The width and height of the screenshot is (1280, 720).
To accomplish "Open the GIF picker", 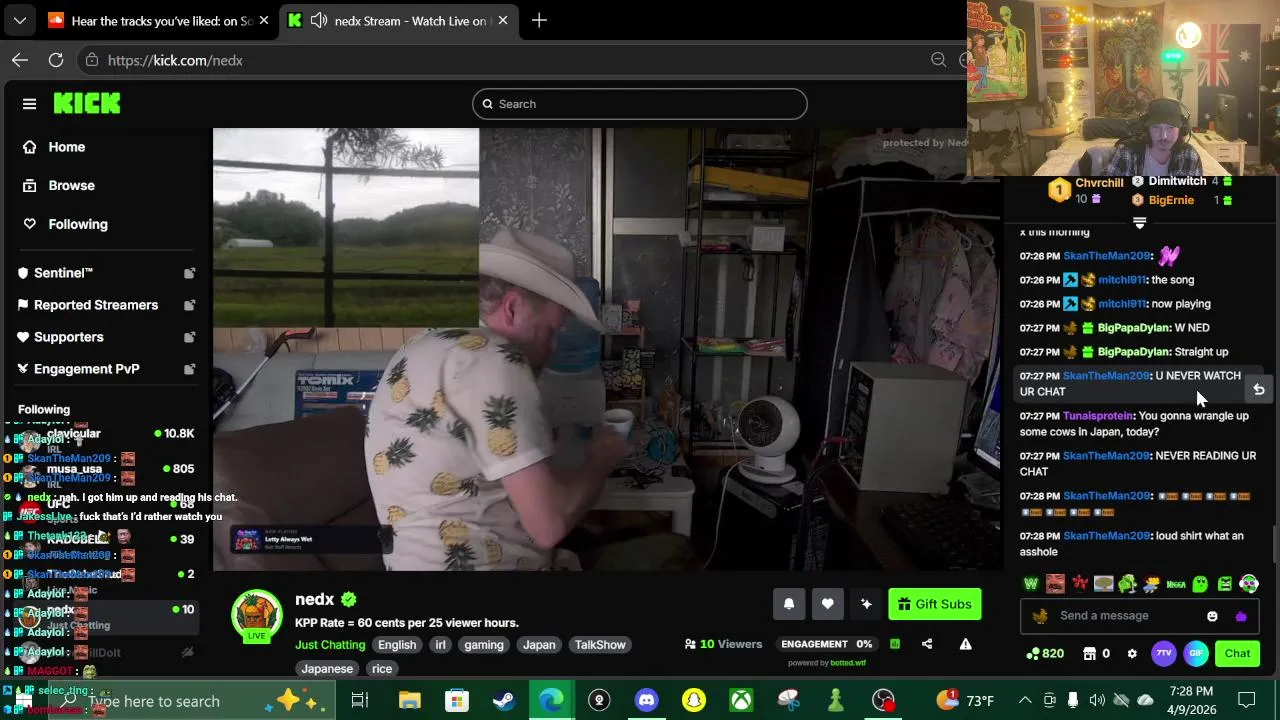I will [x=1196, y=654].
